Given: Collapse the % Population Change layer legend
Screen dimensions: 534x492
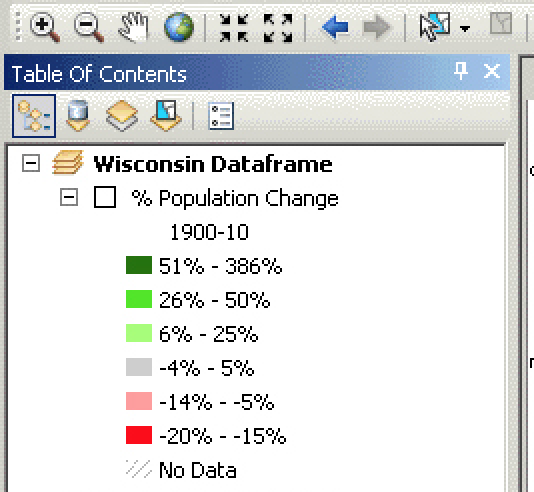Looking at the screenshot, I should 69,197.
